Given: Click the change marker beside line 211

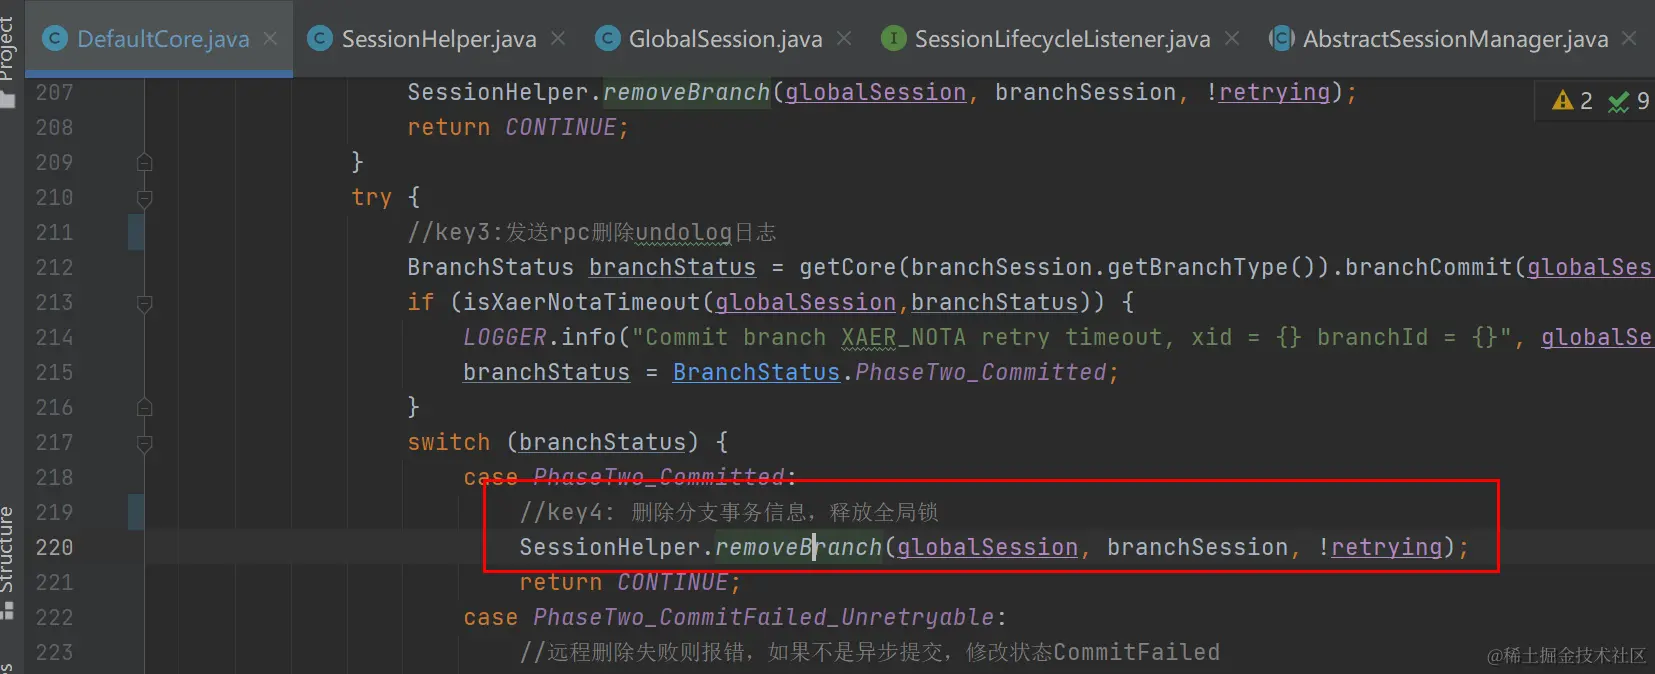Looking at the screenshot, I should (136, 232).
